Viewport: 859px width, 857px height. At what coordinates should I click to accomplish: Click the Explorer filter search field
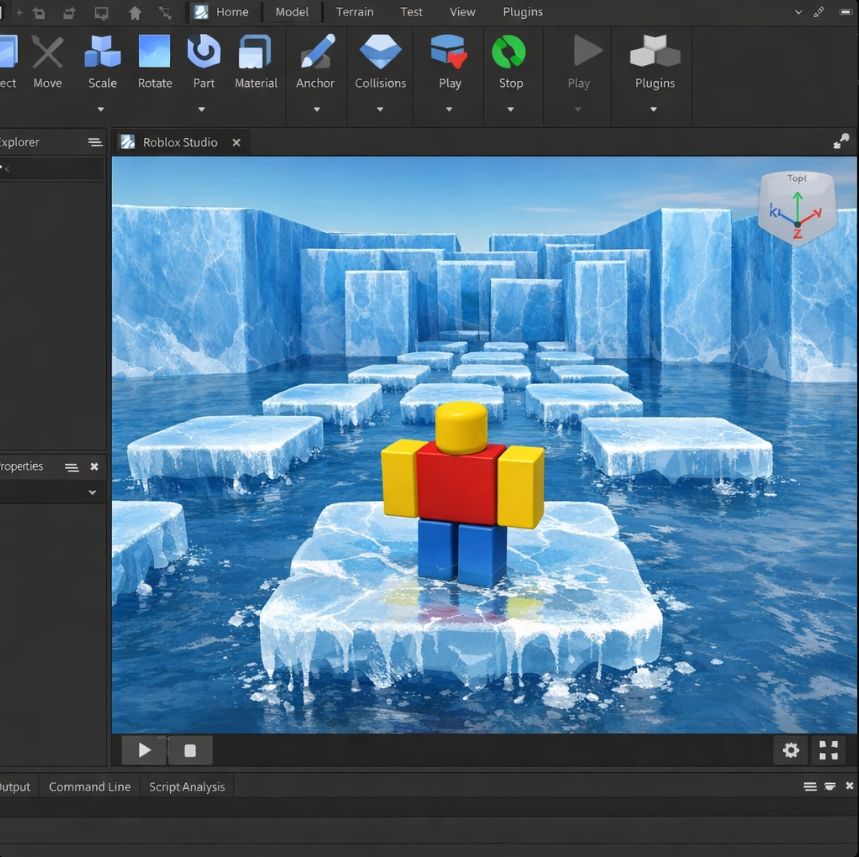pyautogui.click(x=52, y=169)
